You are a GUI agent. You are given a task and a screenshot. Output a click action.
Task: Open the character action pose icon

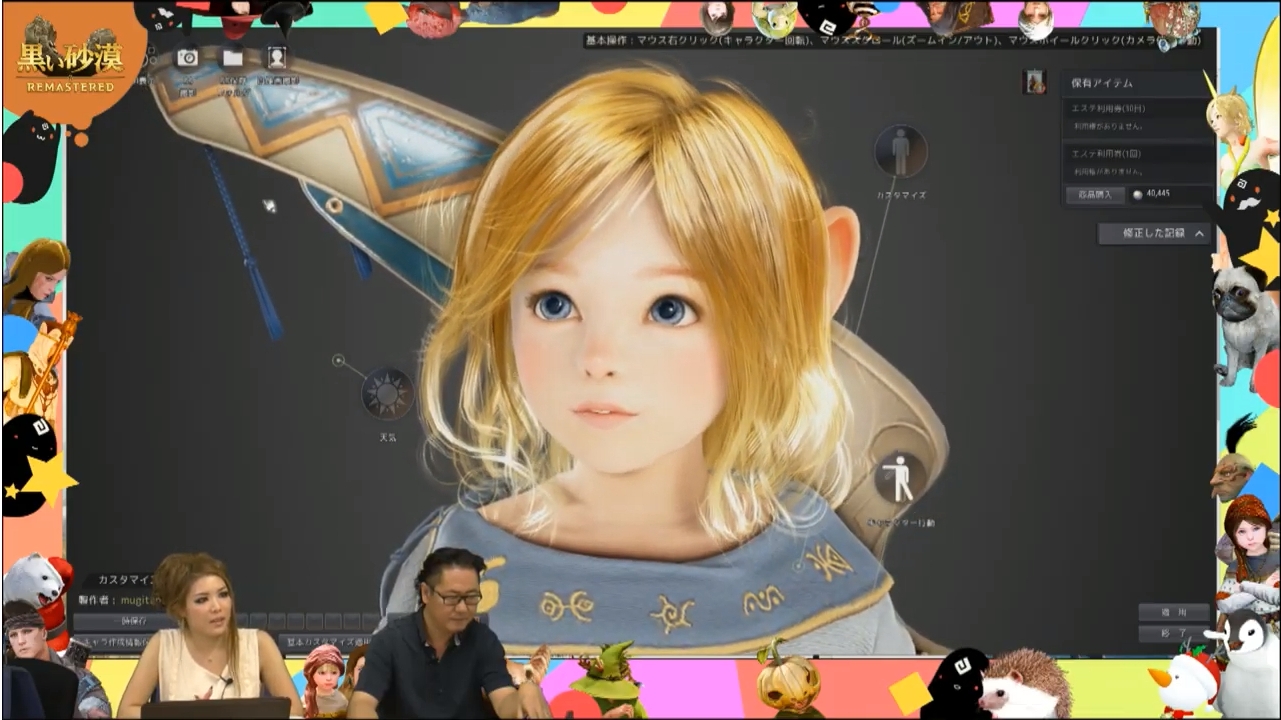900,478
